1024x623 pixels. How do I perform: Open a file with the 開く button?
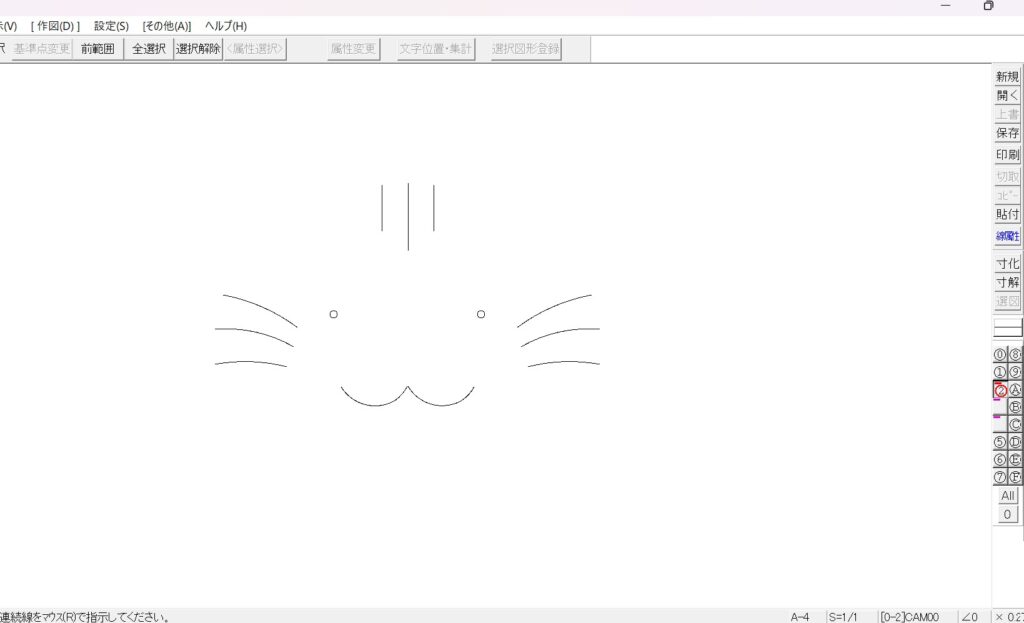tap(1007, 96)
